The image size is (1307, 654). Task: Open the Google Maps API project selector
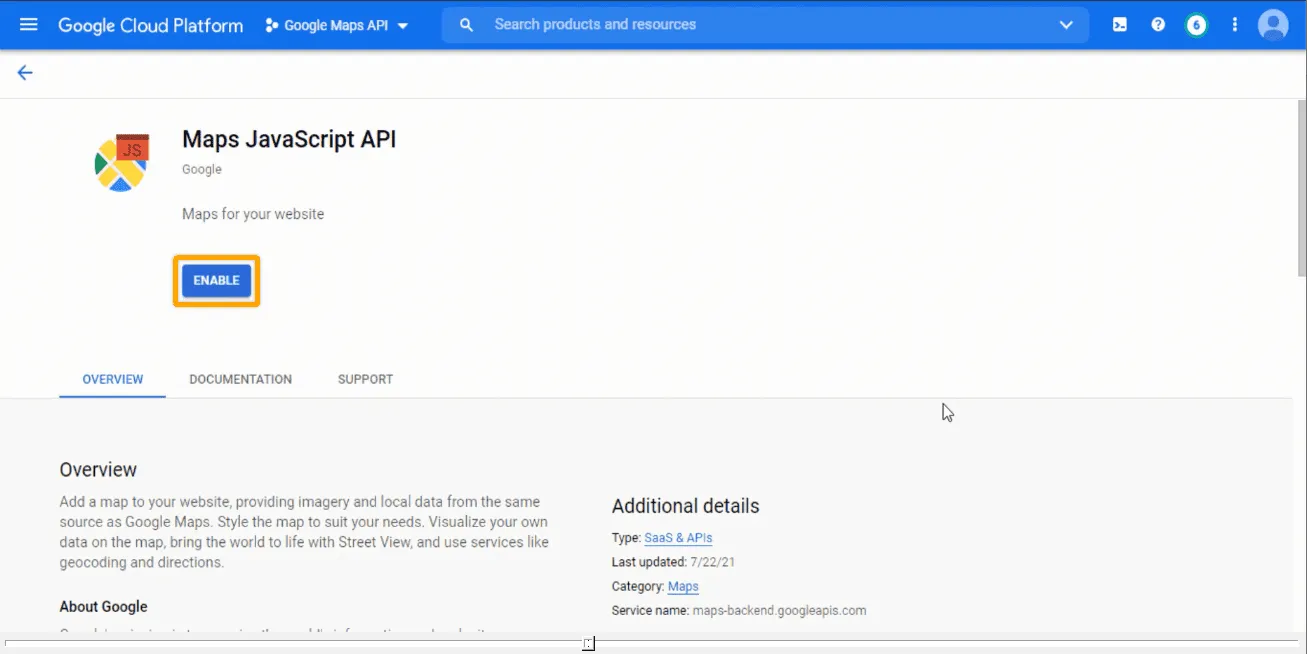coord(337,26)
